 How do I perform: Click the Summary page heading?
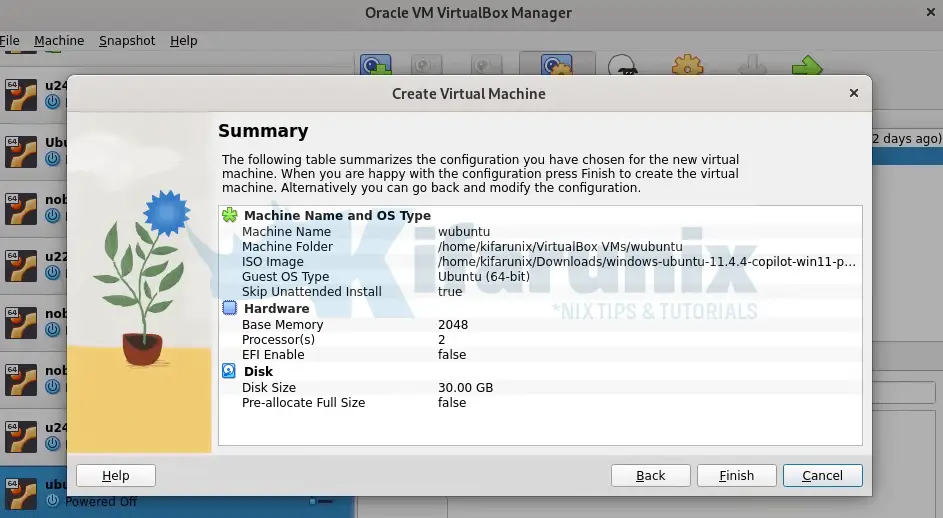pyautogui.click(x=263, y=131)
